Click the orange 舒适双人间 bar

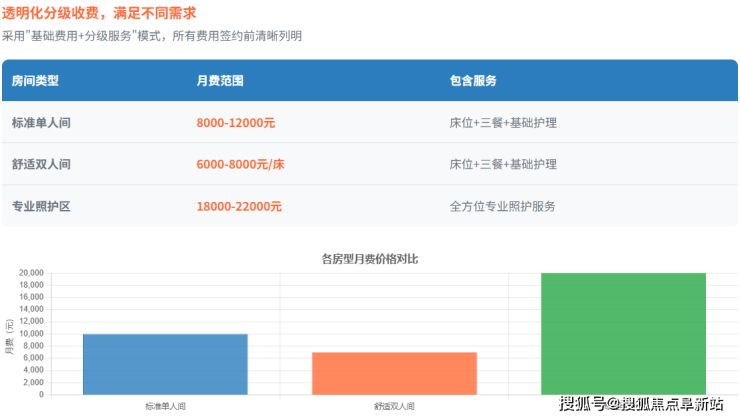pyautogui.click(x=394, y=373)
